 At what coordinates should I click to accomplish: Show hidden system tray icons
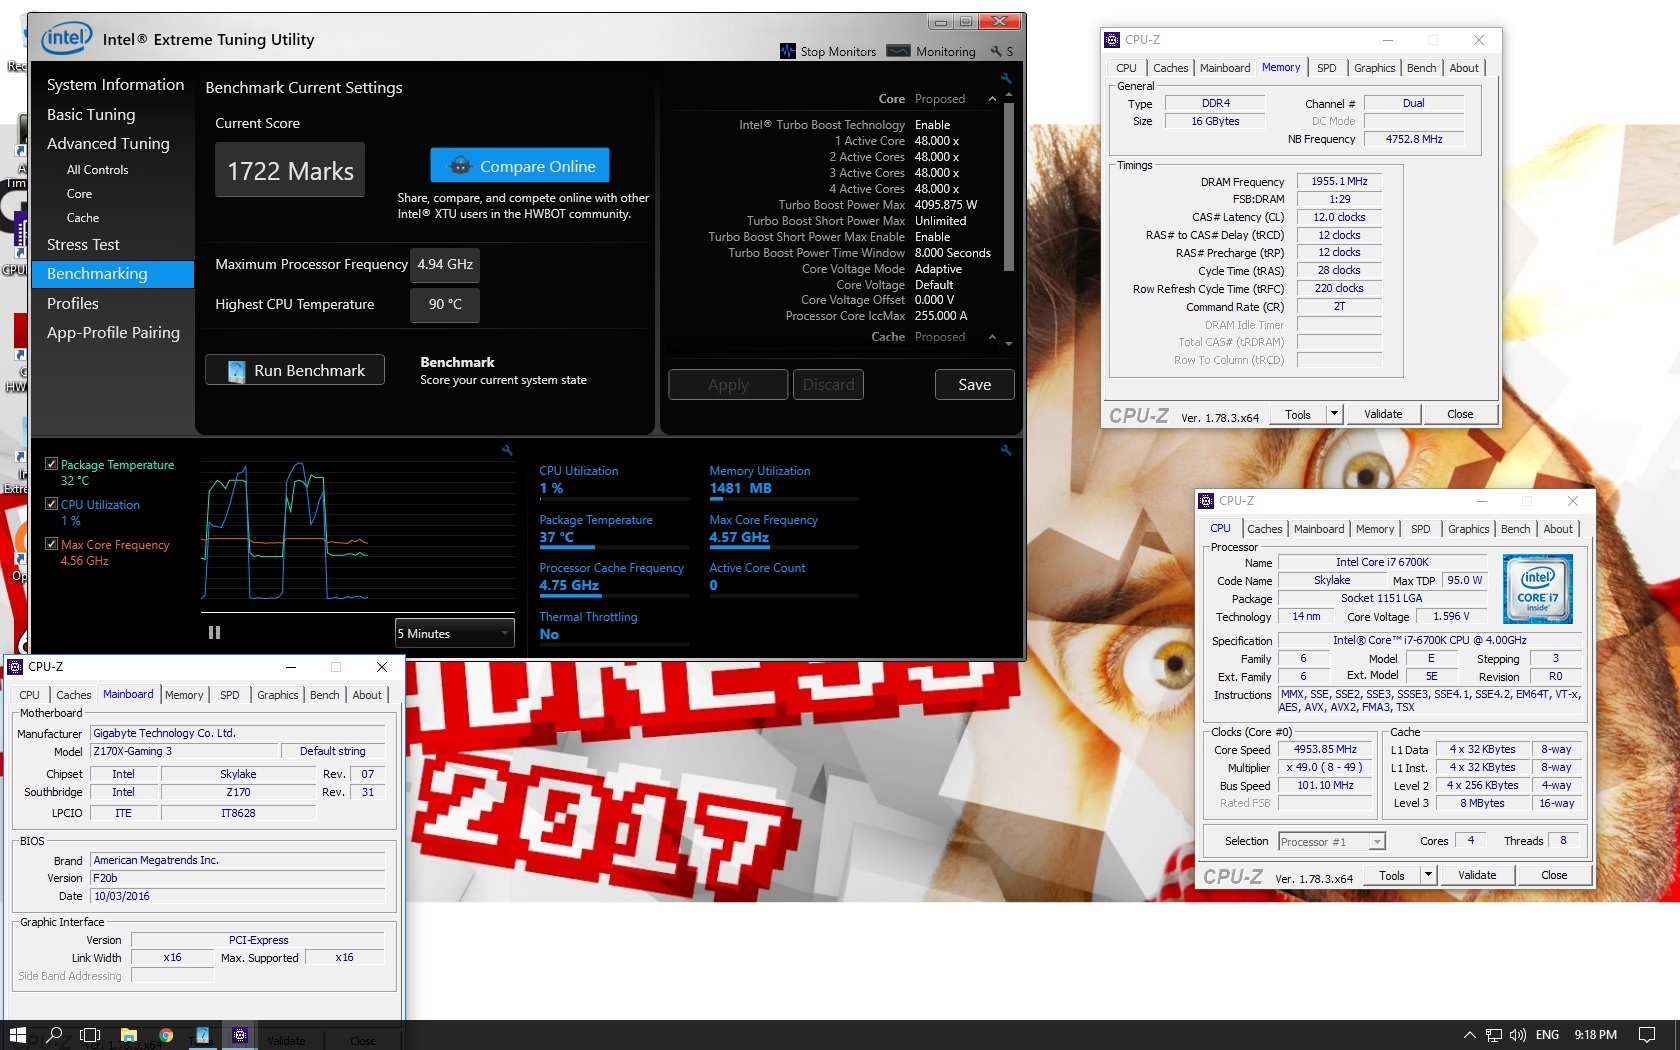[x=1469, y=1035]
